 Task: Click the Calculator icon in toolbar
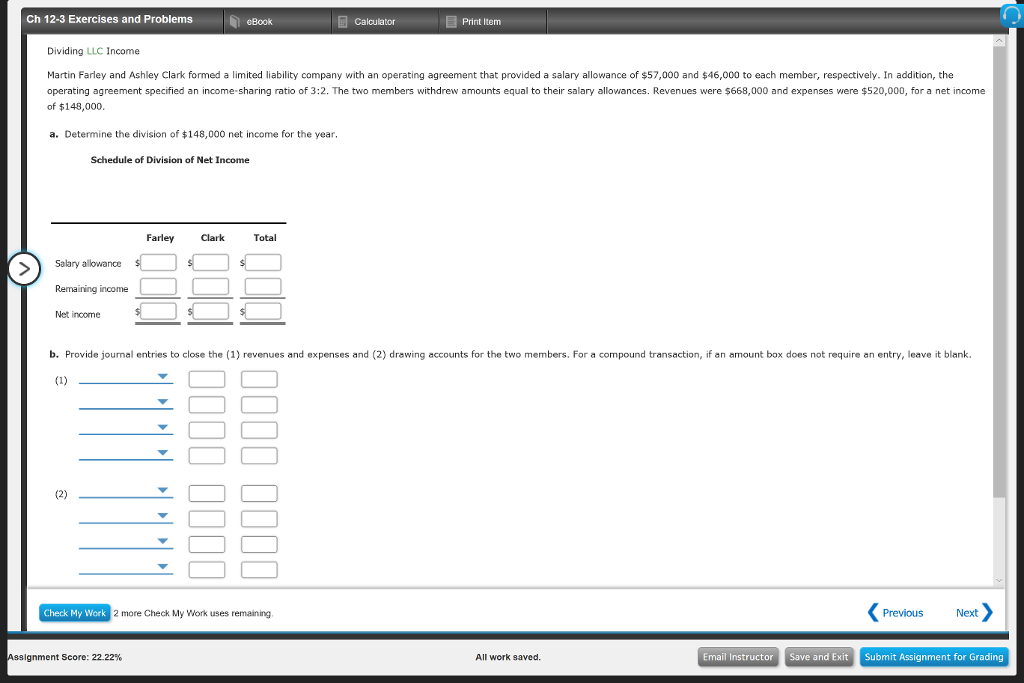342,22
